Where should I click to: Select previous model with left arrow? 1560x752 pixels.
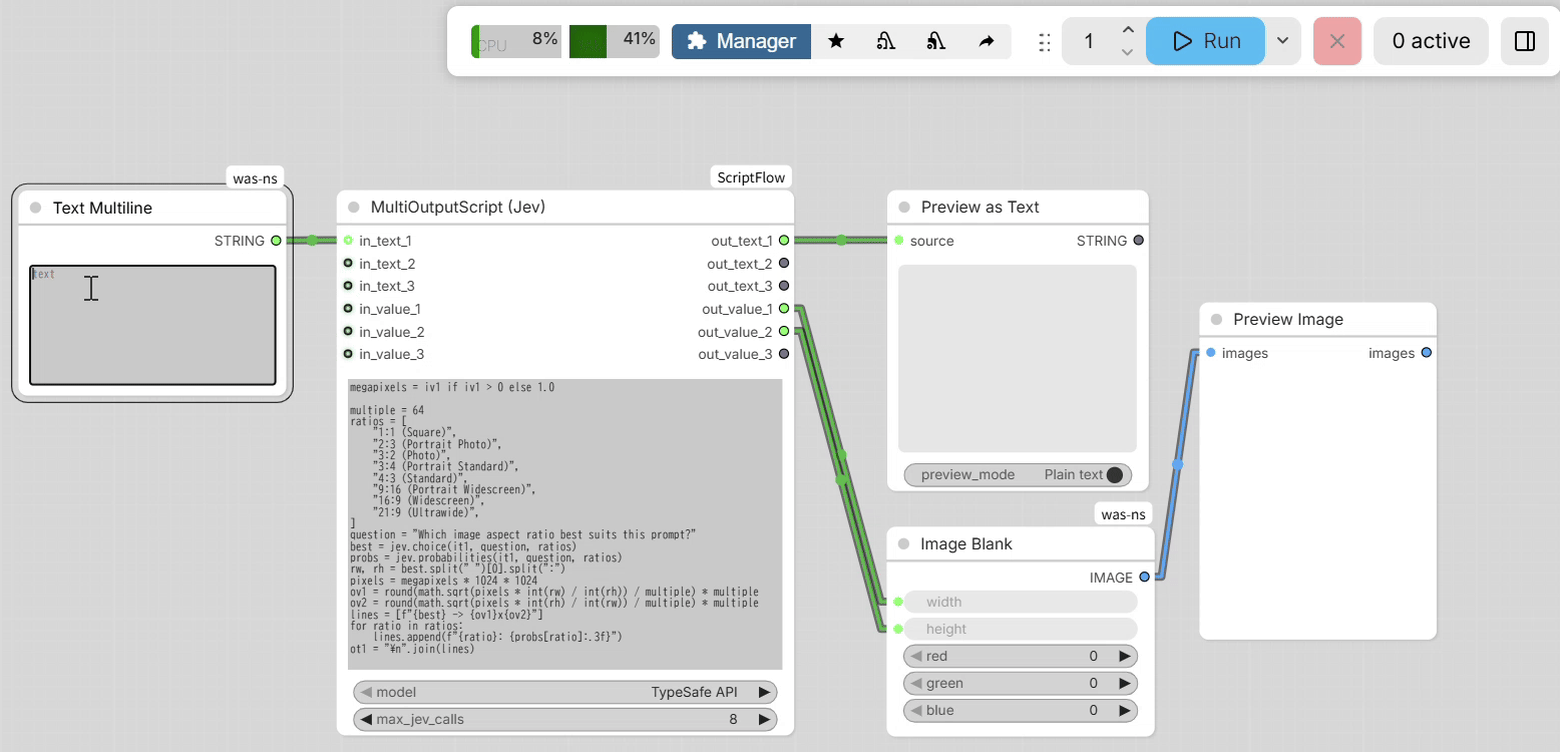coord(366,692)
